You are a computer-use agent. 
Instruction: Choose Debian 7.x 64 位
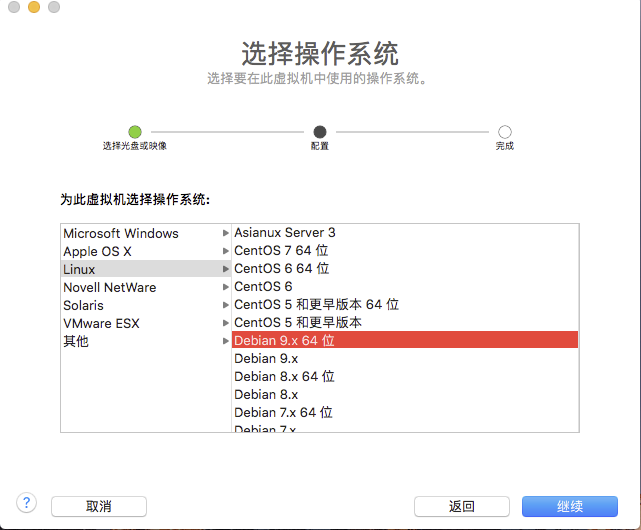pos(405,412)
